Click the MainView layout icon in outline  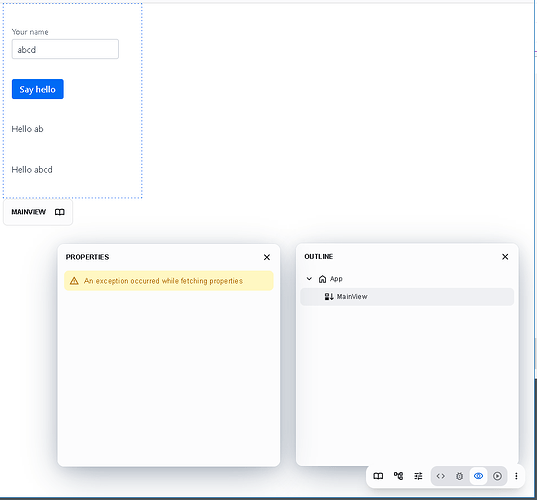click(329, 297)
